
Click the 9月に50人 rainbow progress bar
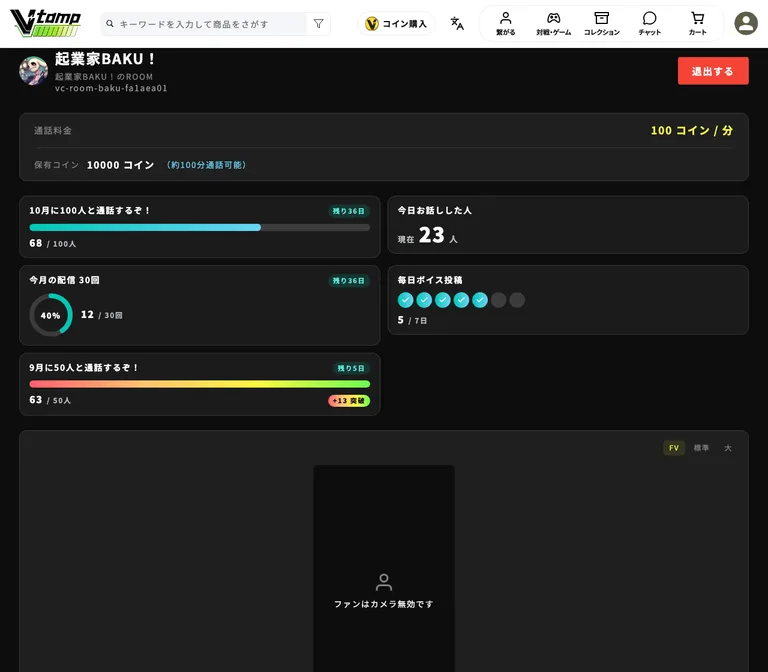[x=199, y=384]
